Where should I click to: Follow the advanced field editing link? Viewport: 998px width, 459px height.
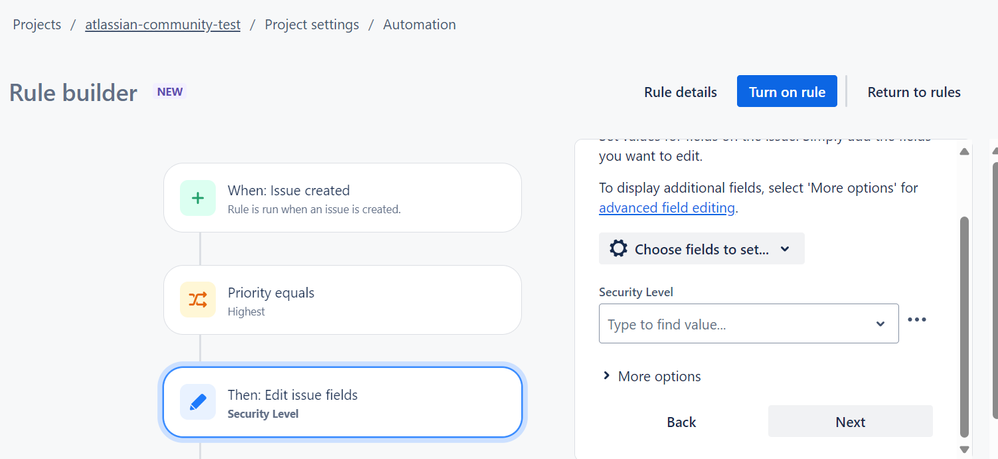666,208
